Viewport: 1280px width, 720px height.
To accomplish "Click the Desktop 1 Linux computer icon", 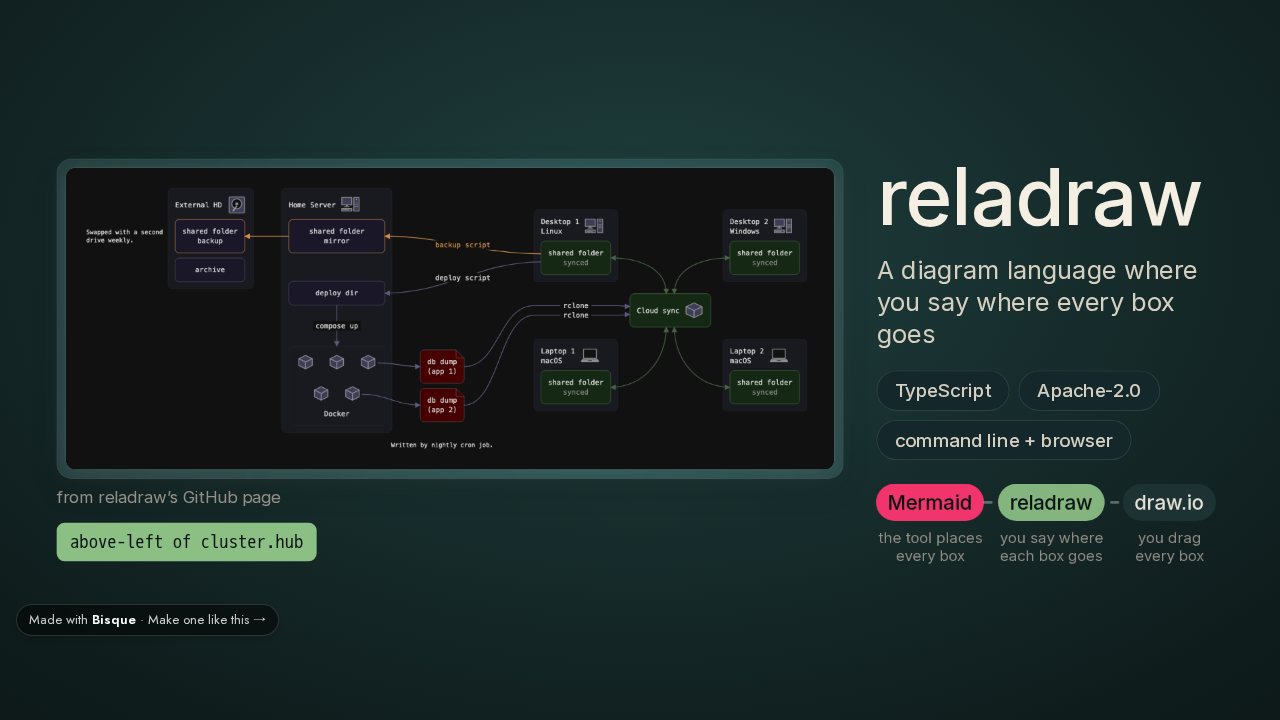I will (594, 226).
